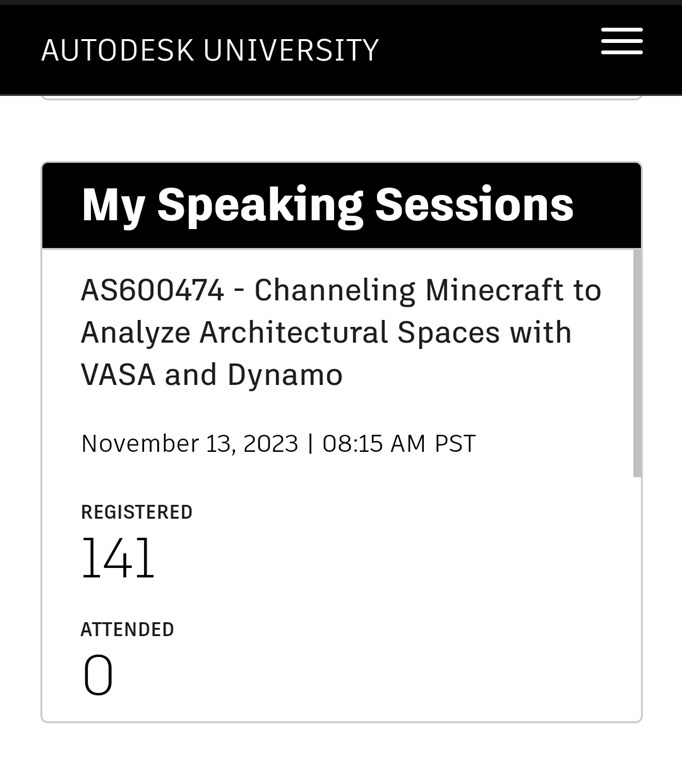
Task: Click the ATTENDED label
Action: click(x=127, y=629)
